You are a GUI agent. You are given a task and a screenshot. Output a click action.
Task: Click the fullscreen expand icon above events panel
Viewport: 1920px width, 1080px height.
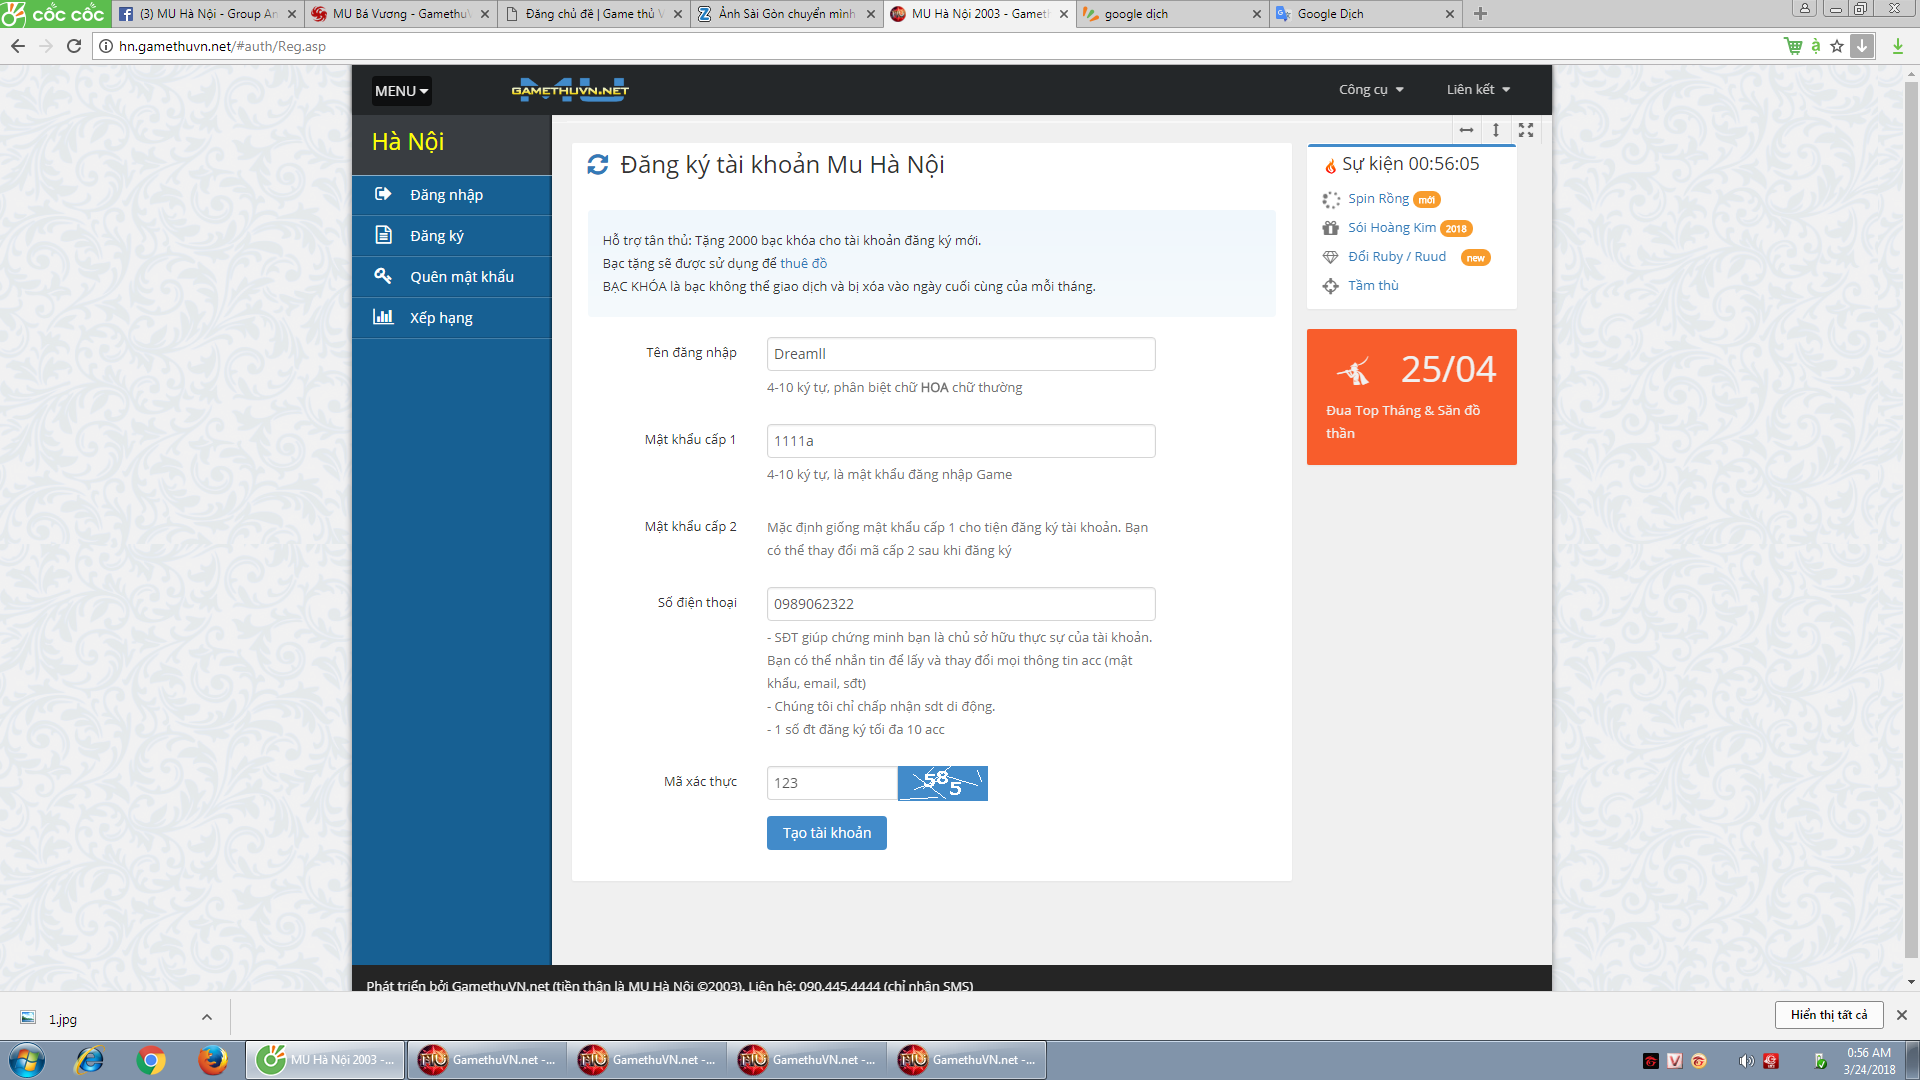(x=1526, y=130)
